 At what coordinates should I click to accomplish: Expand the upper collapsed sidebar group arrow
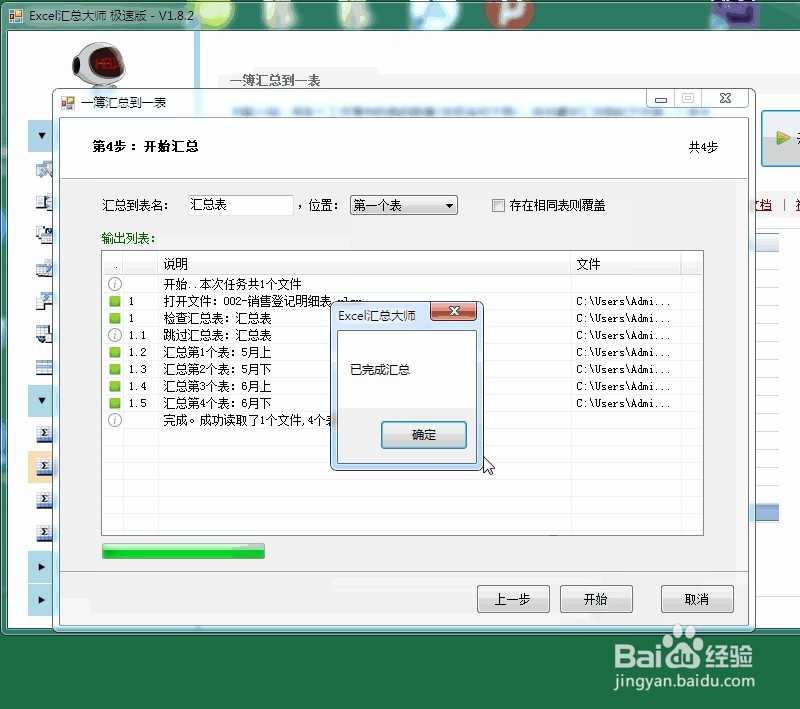coord(41,567)
